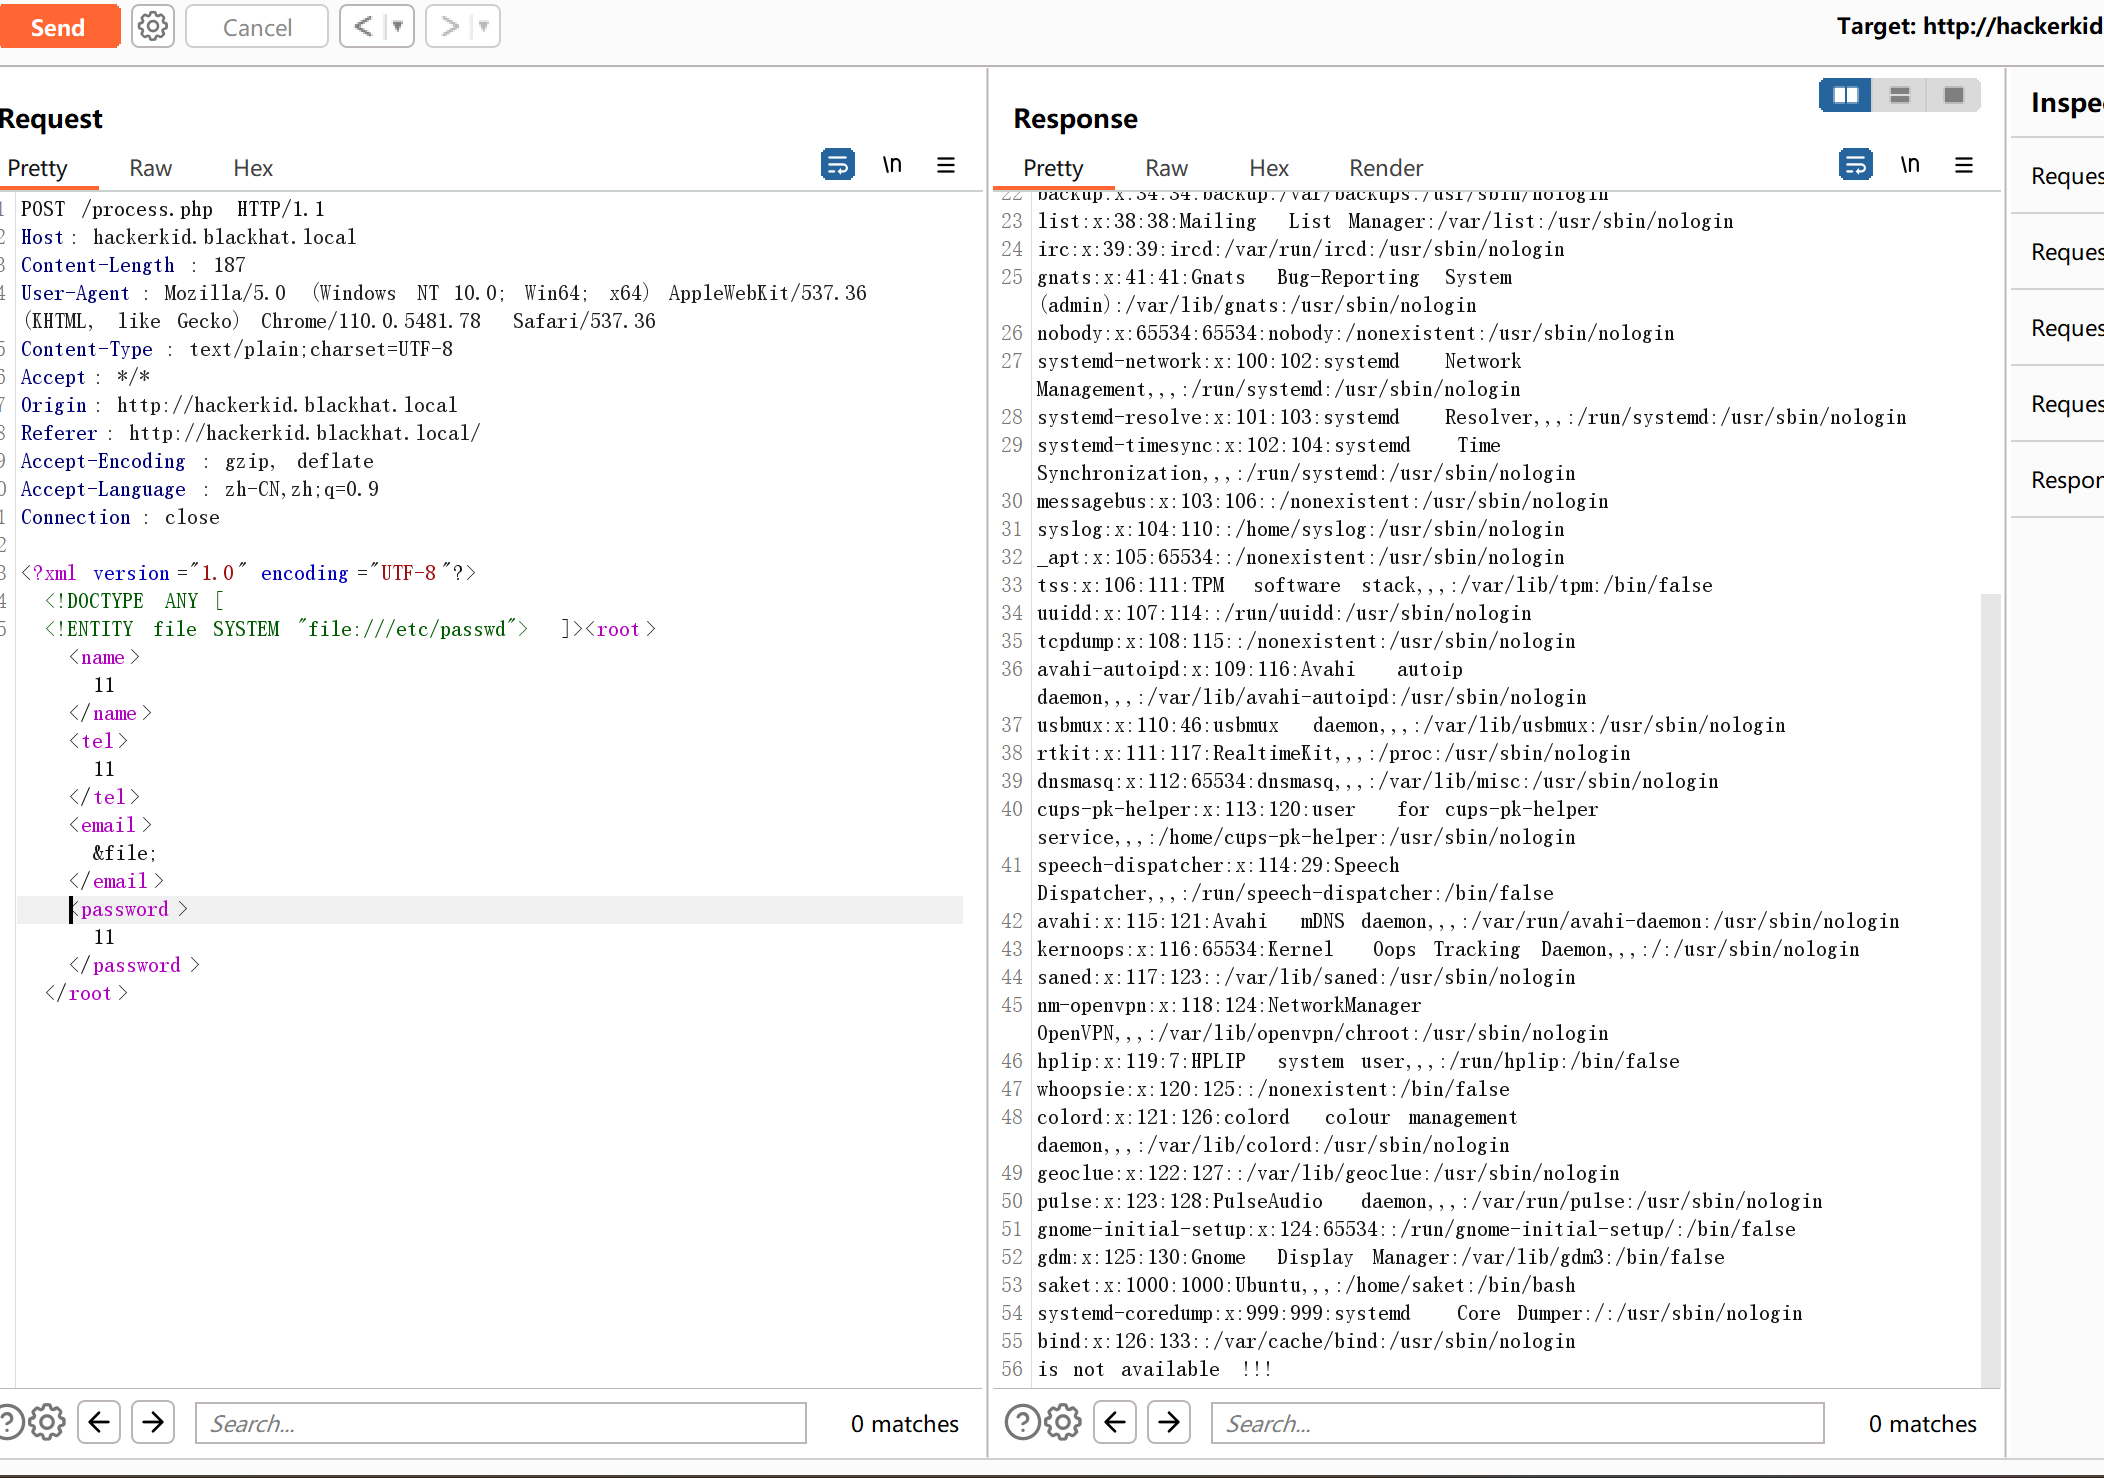Click the Content-Type header line

tap(236, 349)
